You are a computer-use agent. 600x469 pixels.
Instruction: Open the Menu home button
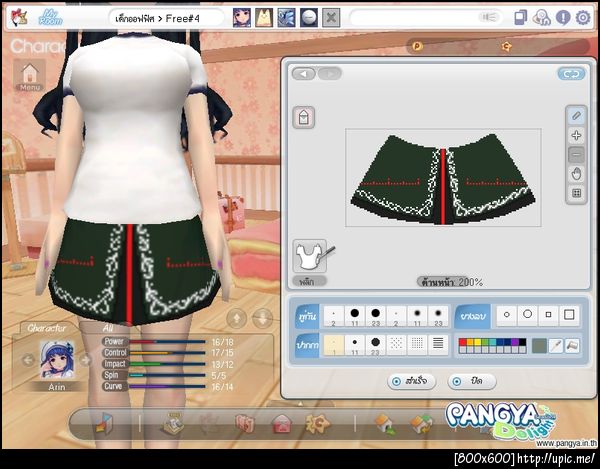pyautogui.click(x=29, y=75)
